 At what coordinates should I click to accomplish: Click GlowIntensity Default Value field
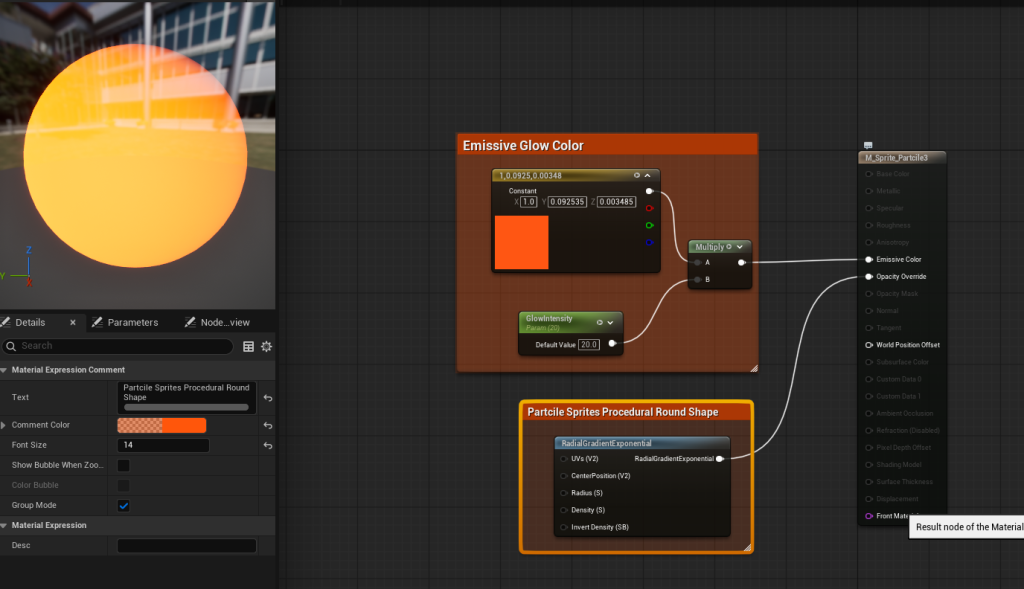pyautogui.click(x=588, y=344)
